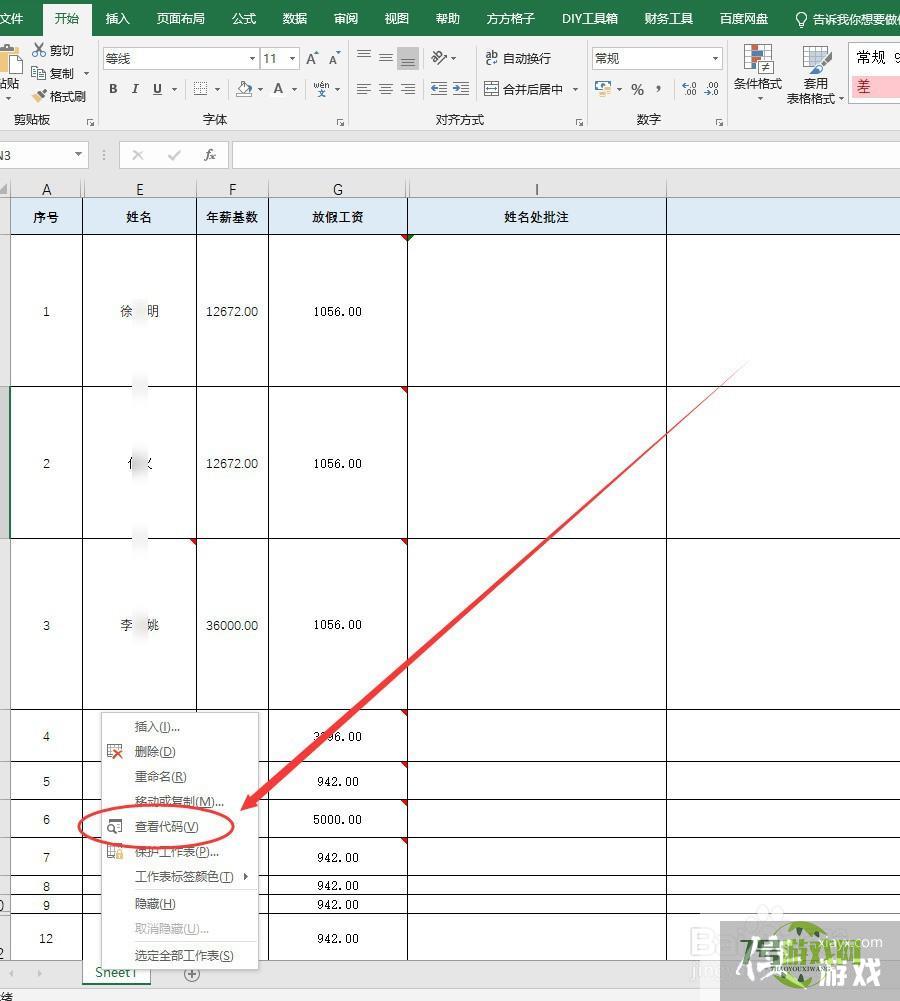Open the borders dropdown arrow
The width and height of the screenshot is (900, 1001).
[x=217, y=89]
